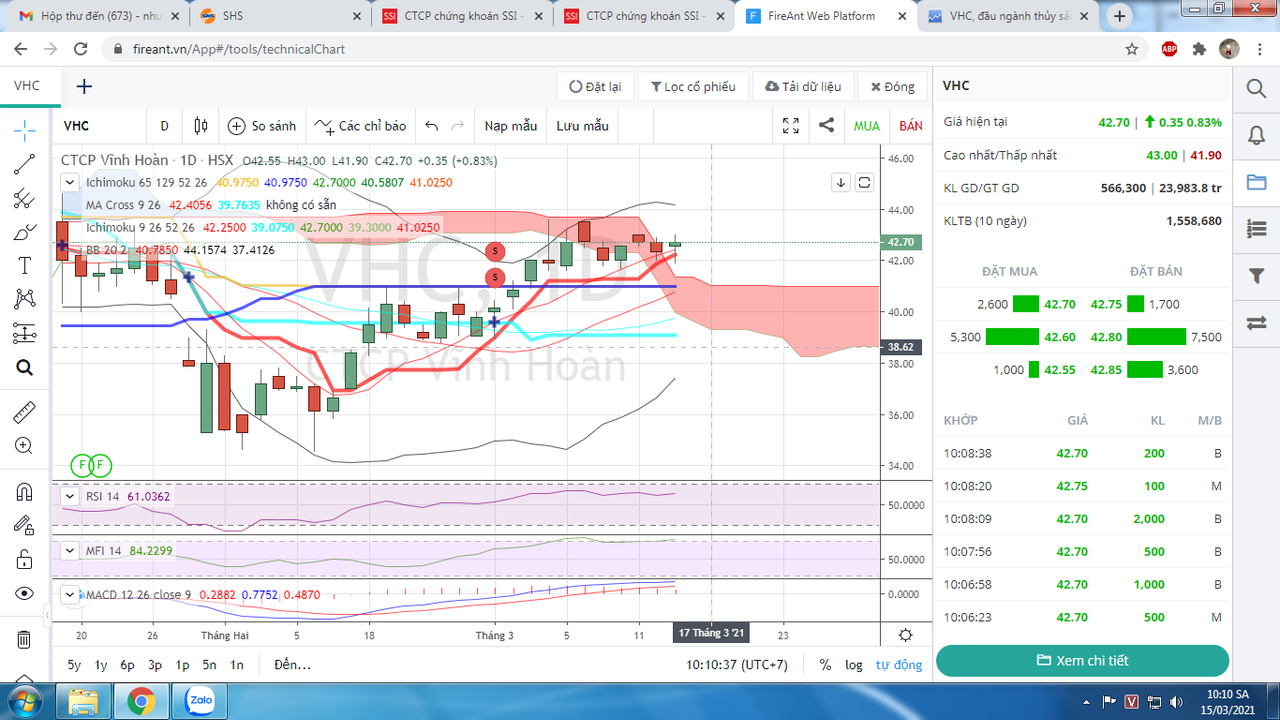Toggle percent scale mode

825,665
